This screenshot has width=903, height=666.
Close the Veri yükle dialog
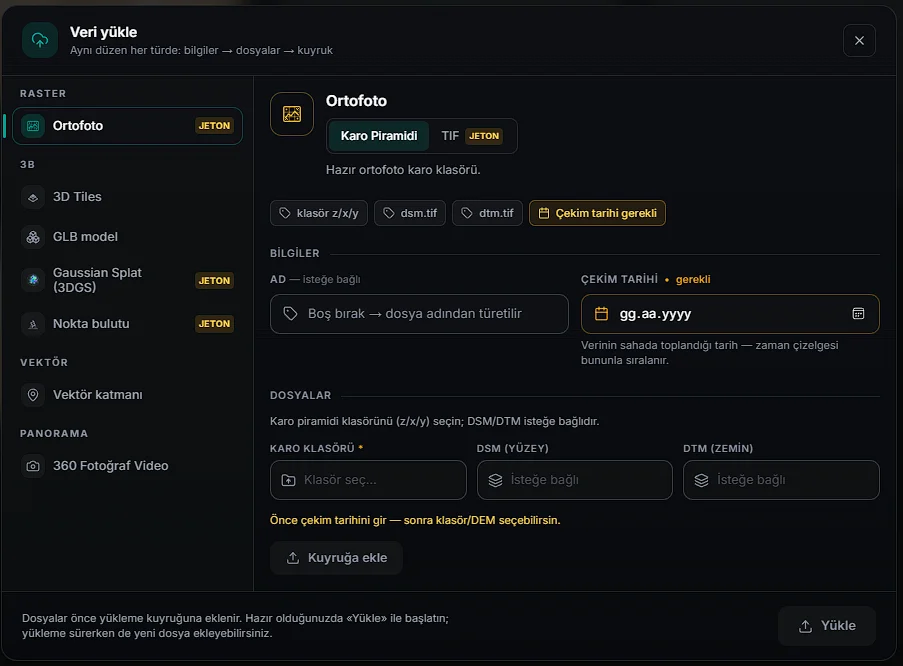(859, 40)
